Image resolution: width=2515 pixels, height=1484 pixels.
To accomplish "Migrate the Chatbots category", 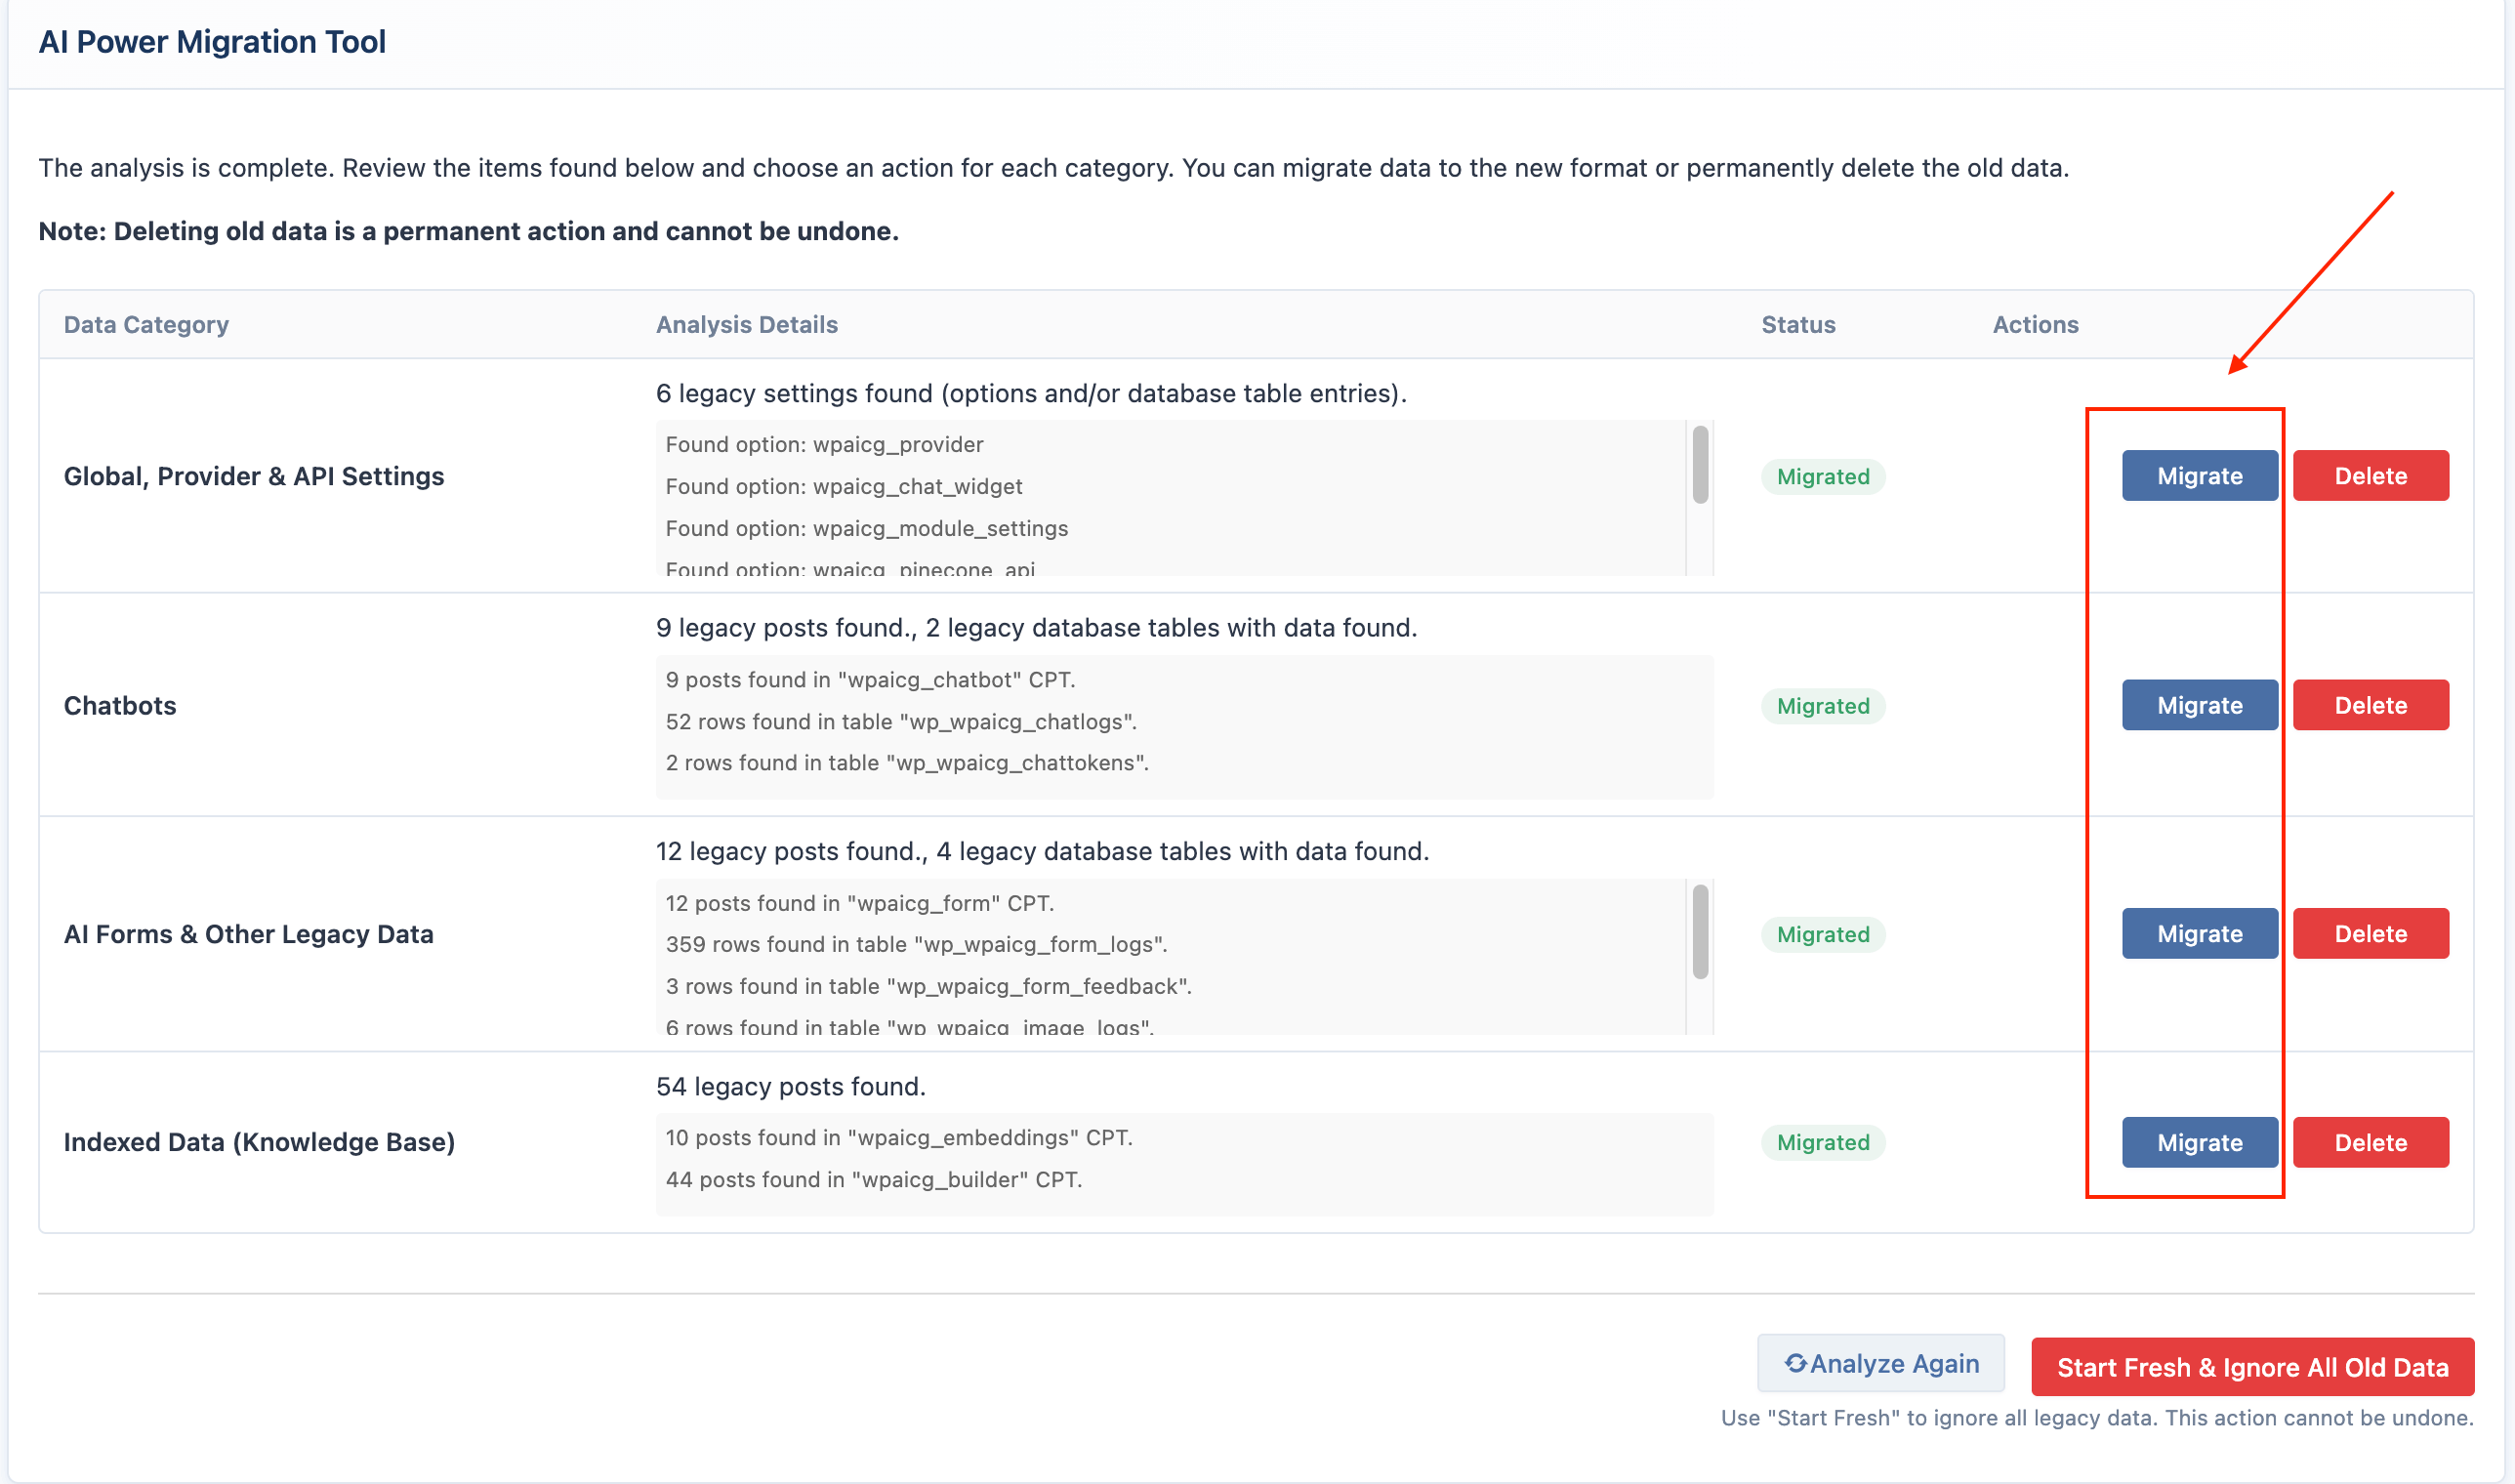I will coord(2200,705).
